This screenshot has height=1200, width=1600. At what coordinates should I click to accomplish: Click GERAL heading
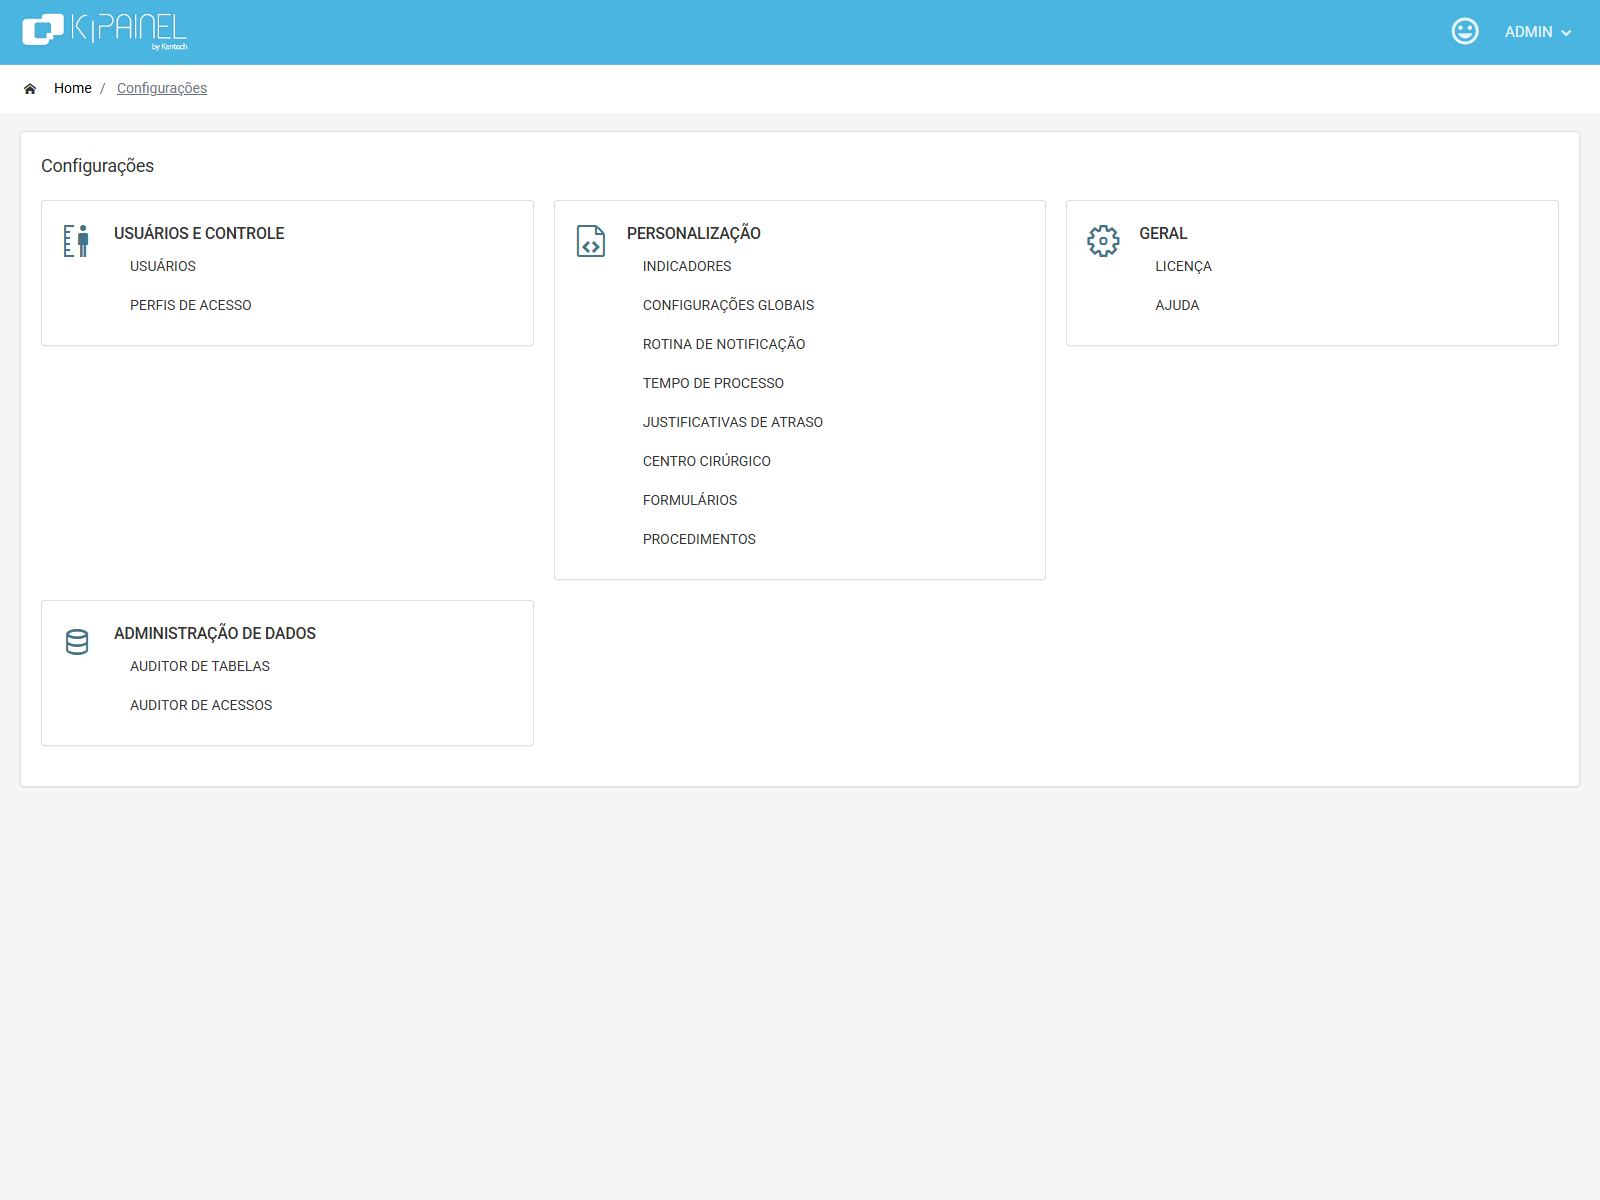[x=1163, y=233]
